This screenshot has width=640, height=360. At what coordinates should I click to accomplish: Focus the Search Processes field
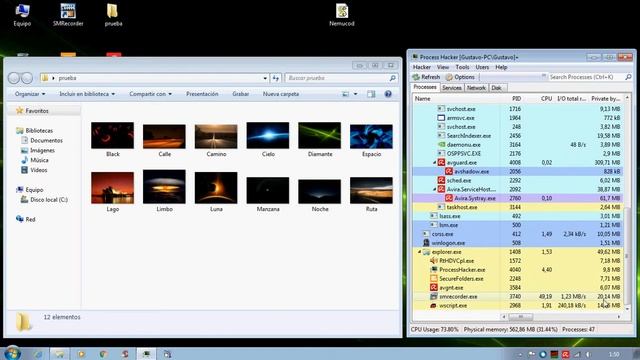[x=586, y=77]
